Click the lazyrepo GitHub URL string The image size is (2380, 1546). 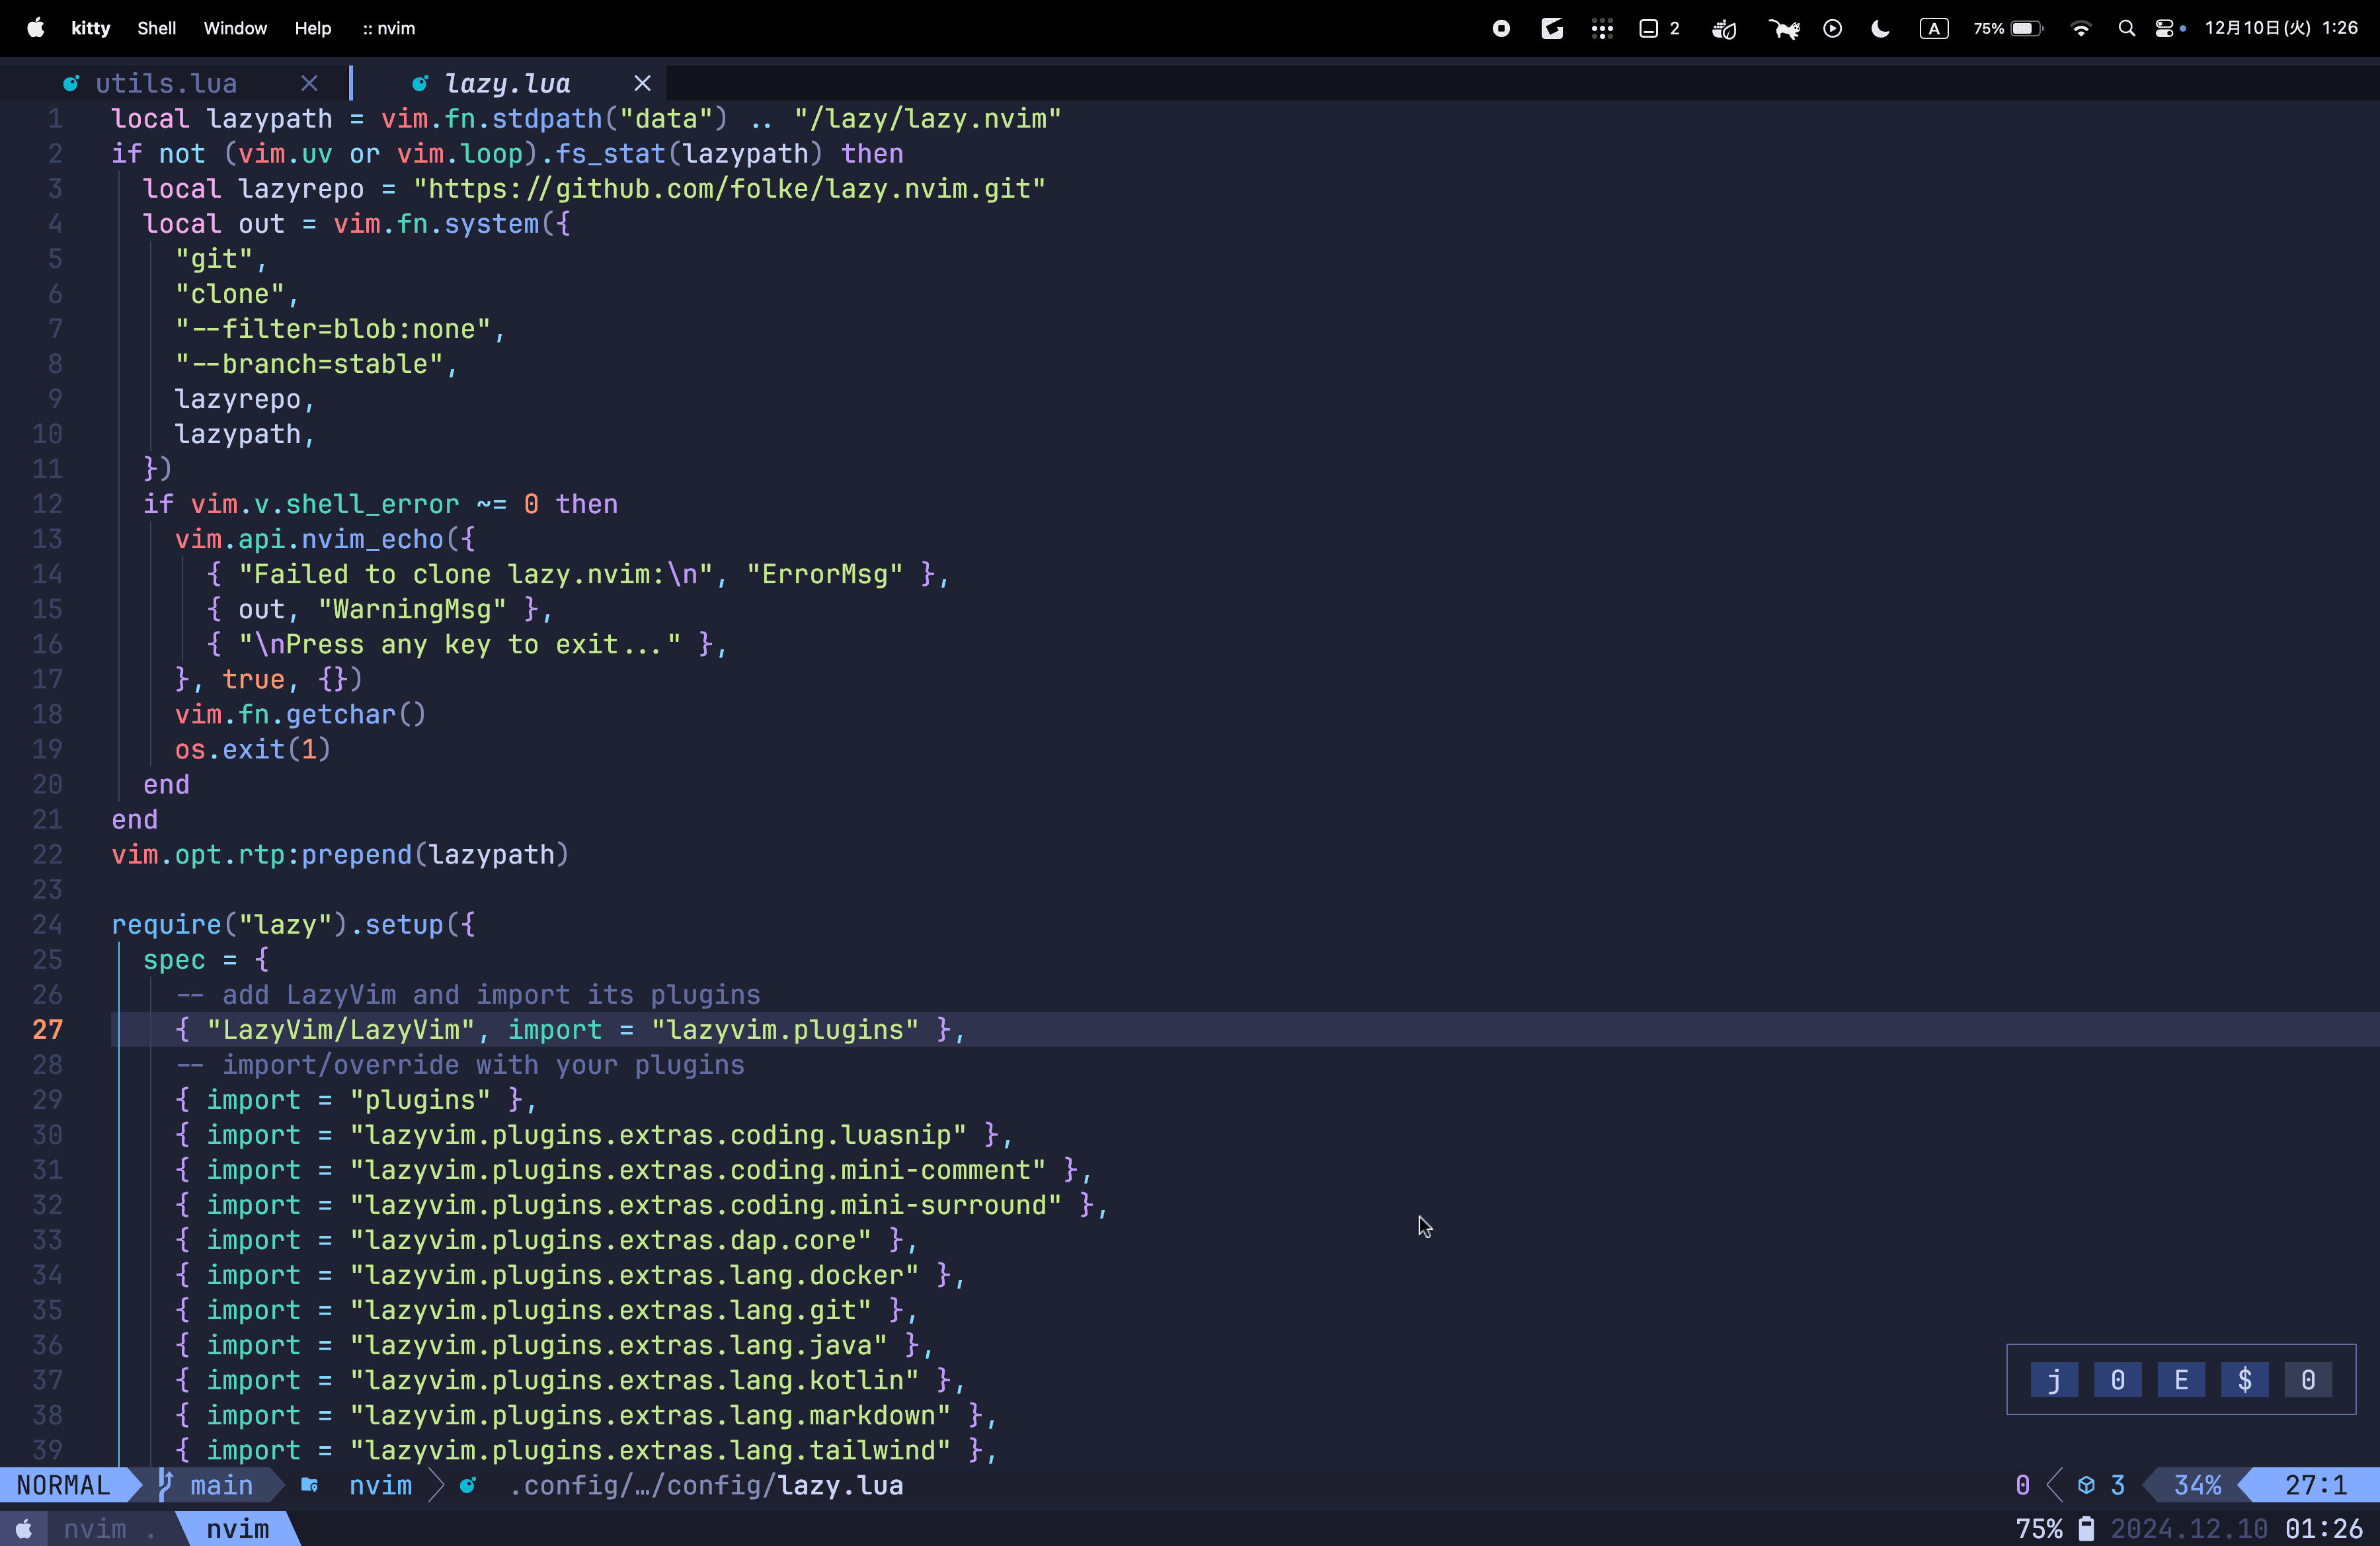click(730, 188)
